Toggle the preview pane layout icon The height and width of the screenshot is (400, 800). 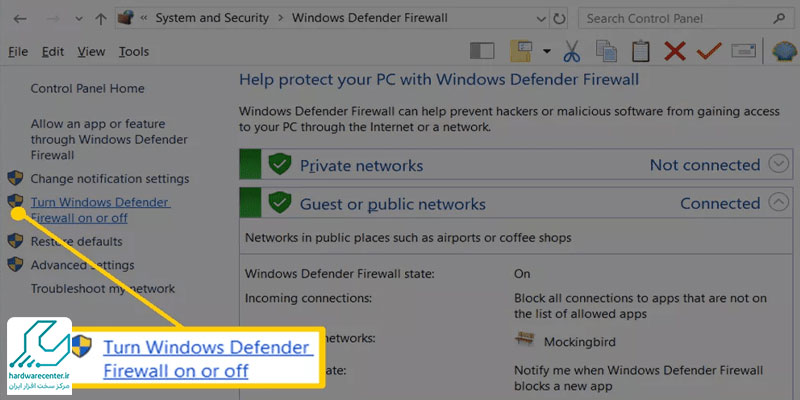coord(482,51)
